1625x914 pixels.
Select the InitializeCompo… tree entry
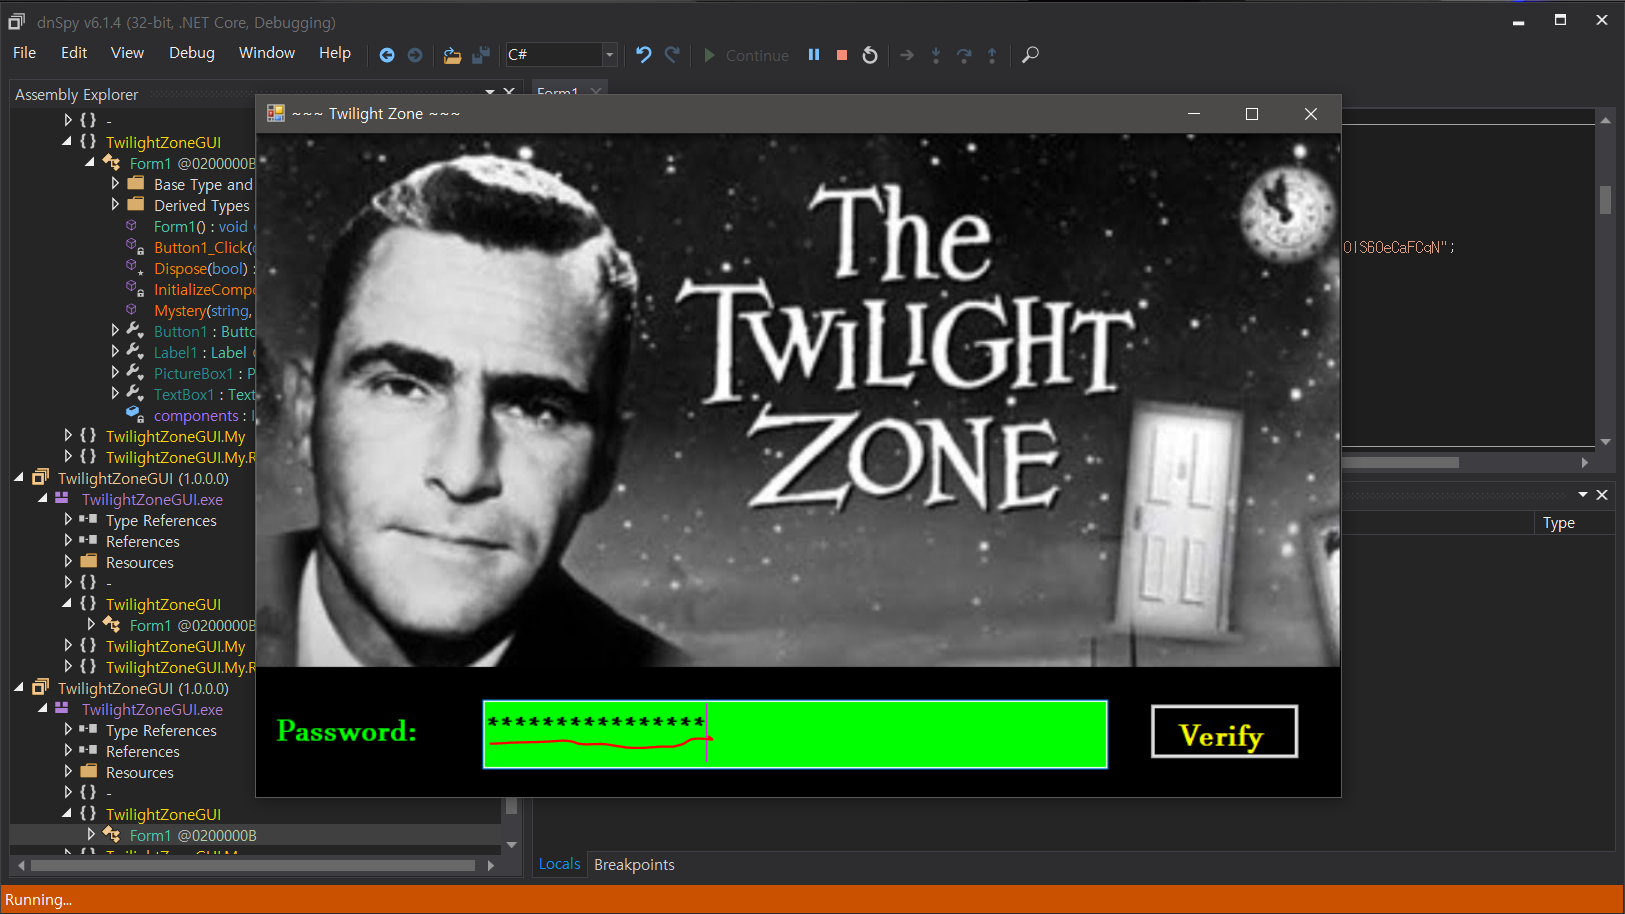pos(204,289)
